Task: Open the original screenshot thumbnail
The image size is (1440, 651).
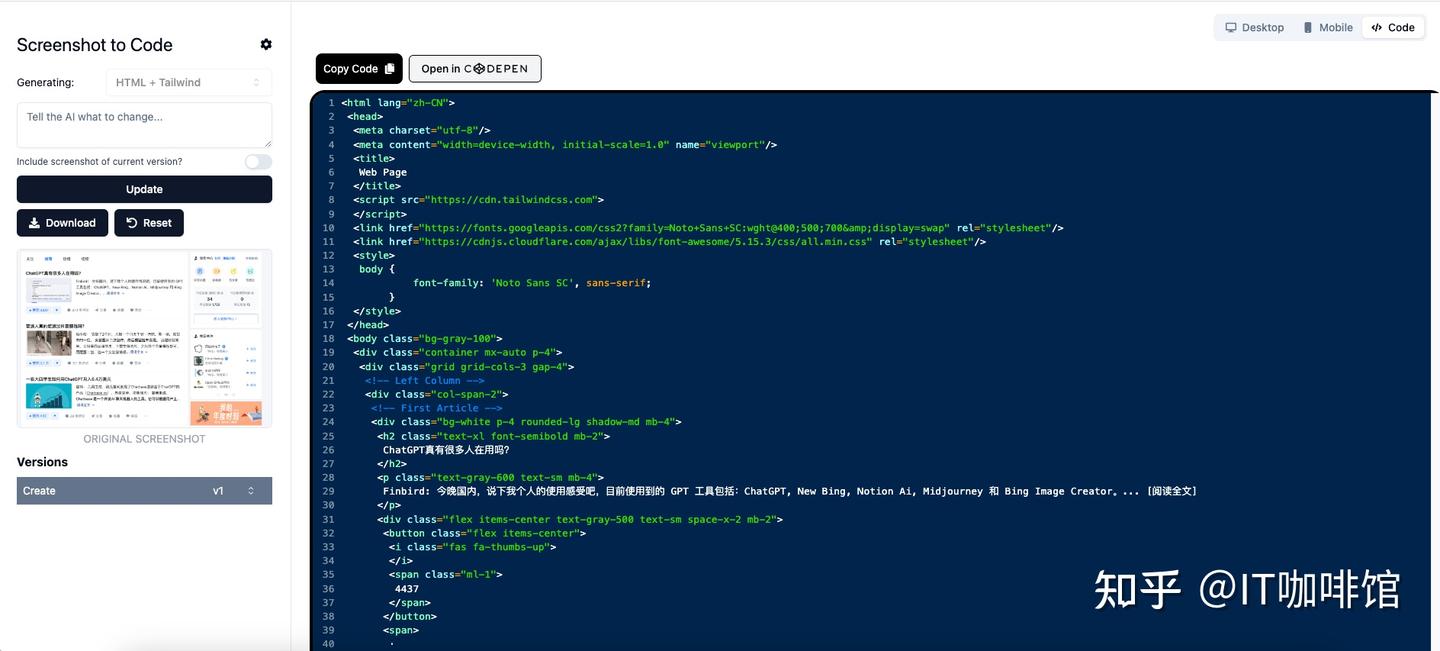Action: pos(143,337)
